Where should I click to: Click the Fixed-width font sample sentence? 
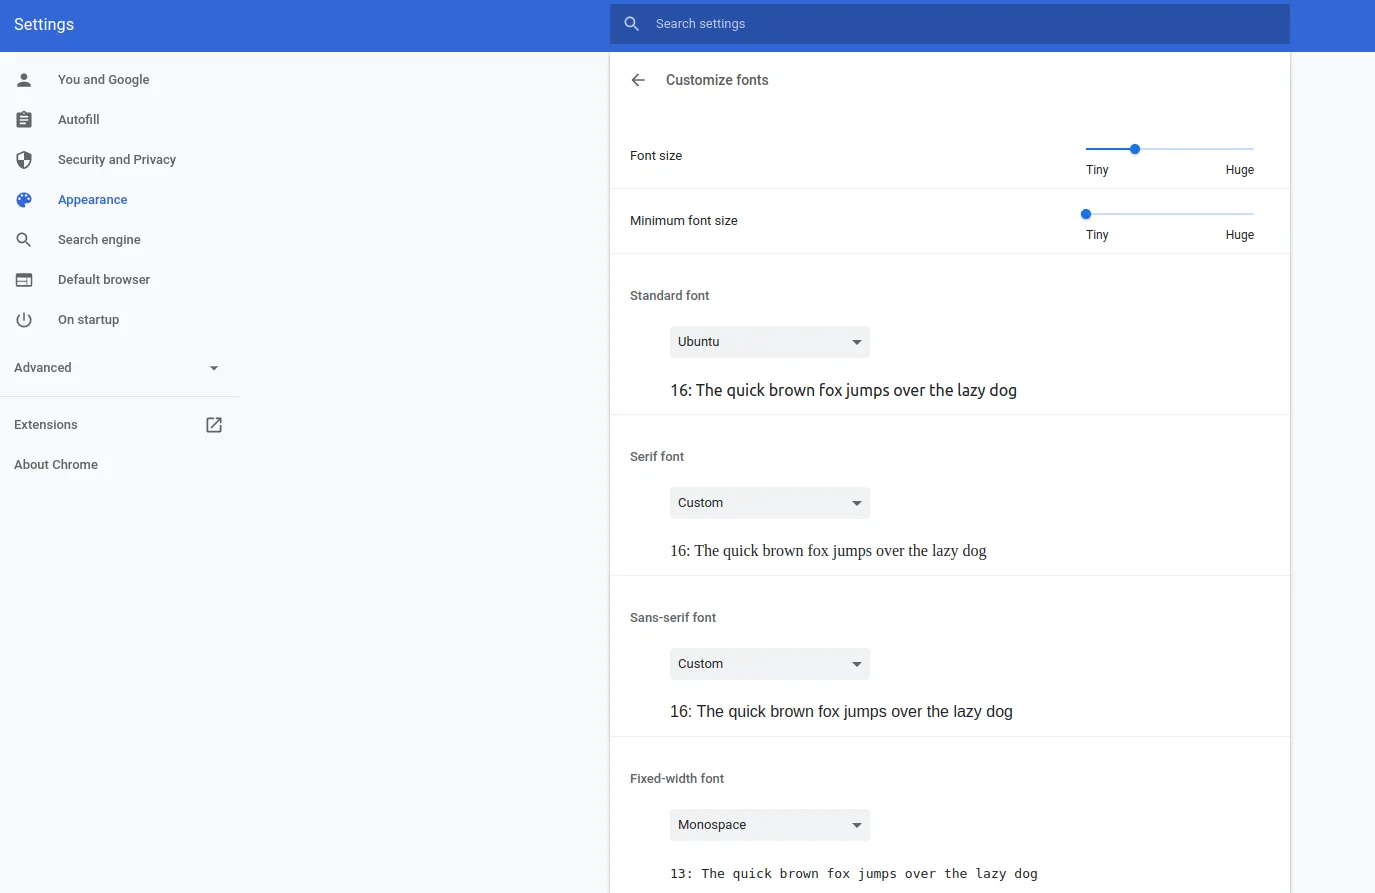click(854, 874)
